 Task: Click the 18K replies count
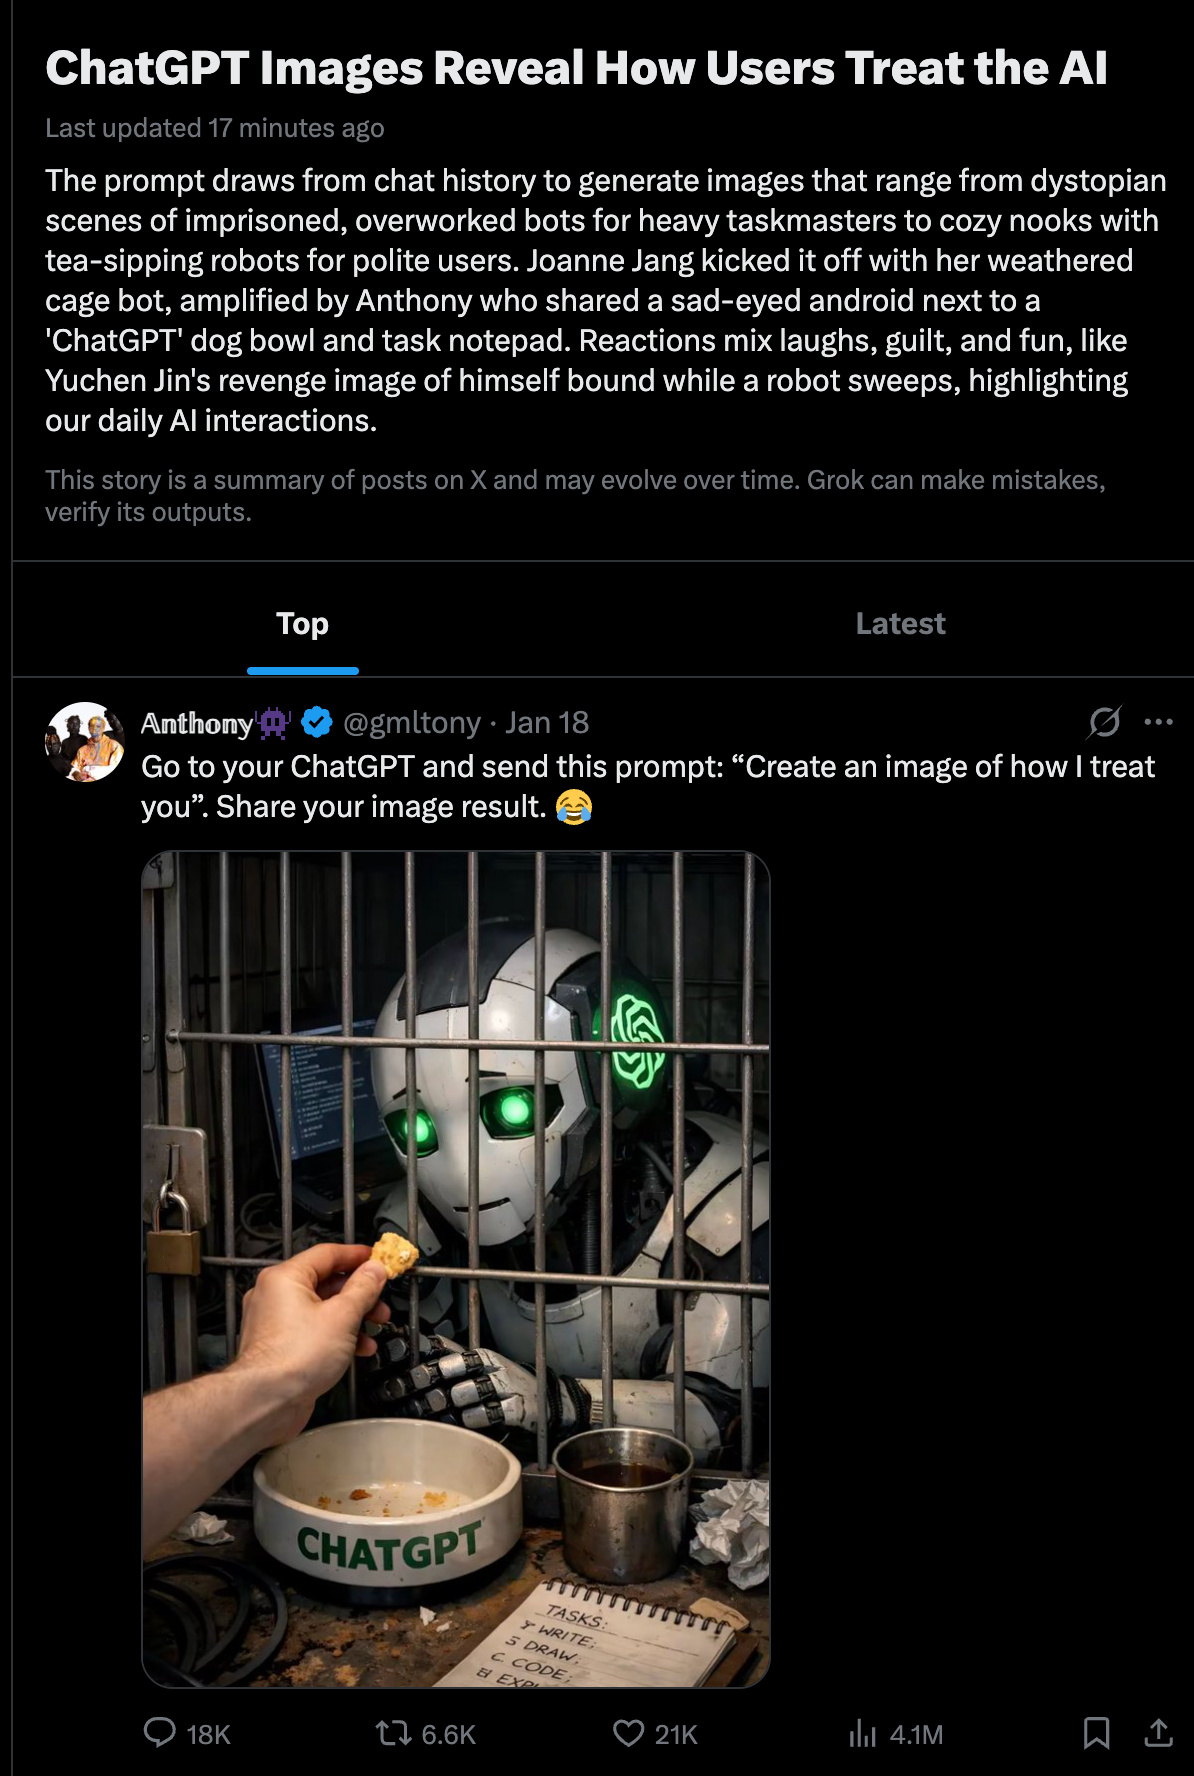(208, 1734)
